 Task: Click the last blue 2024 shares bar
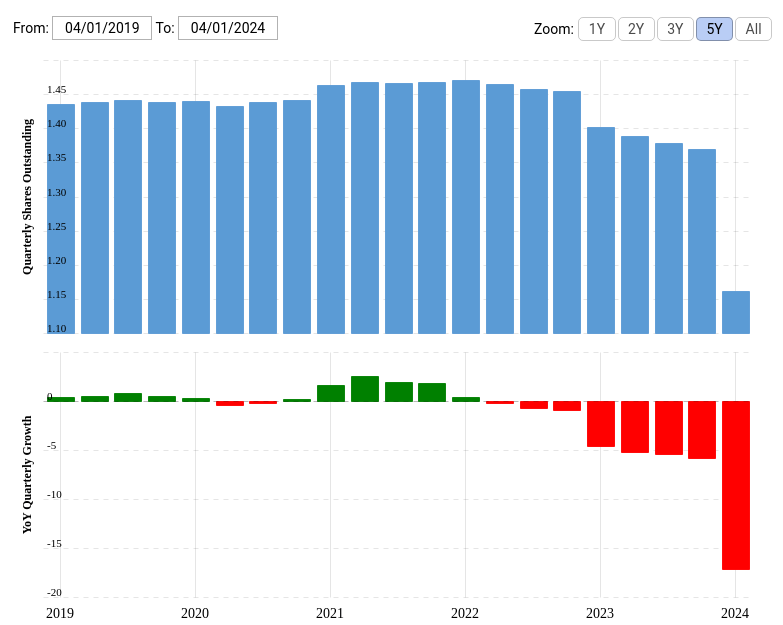(736, 312)
